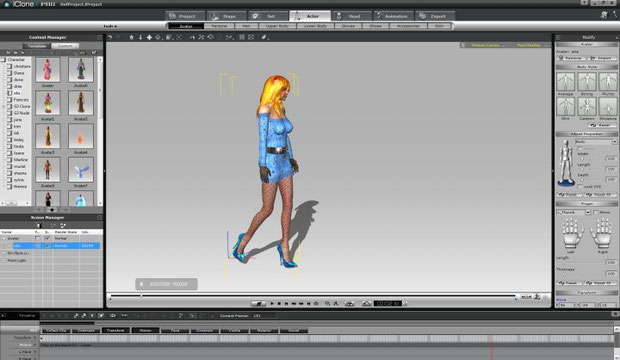The image size is (620, 360).
Task: Select the Right hand icon
Action: click(602, 233)
